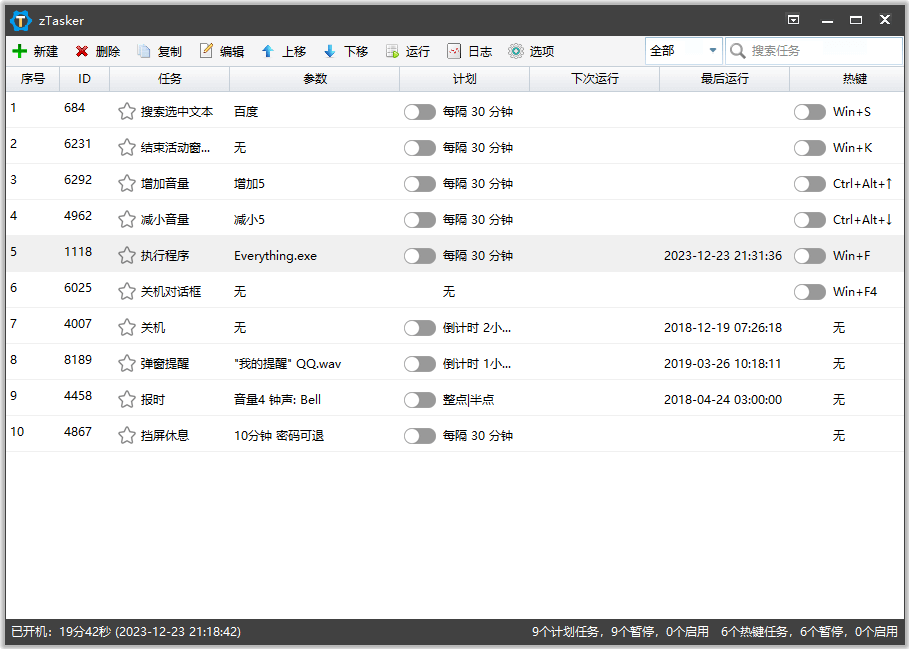909x649 pixels.
Task: Enable the Win+S hotkey toggle
Action: 809,112
